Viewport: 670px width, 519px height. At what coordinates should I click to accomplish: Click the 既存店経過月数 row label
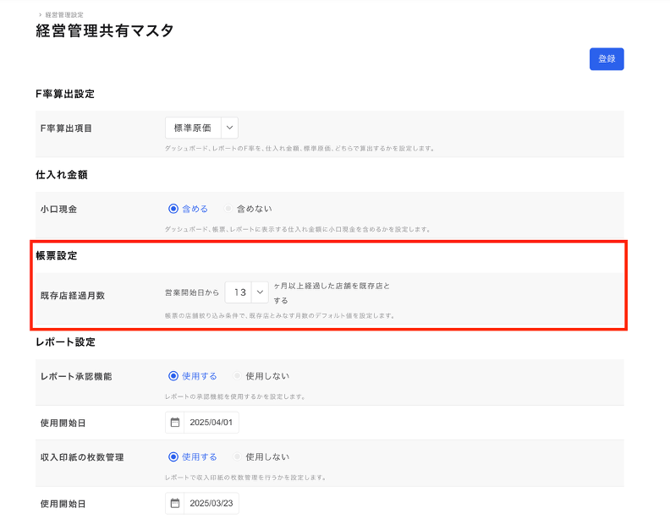coord(72,296)
